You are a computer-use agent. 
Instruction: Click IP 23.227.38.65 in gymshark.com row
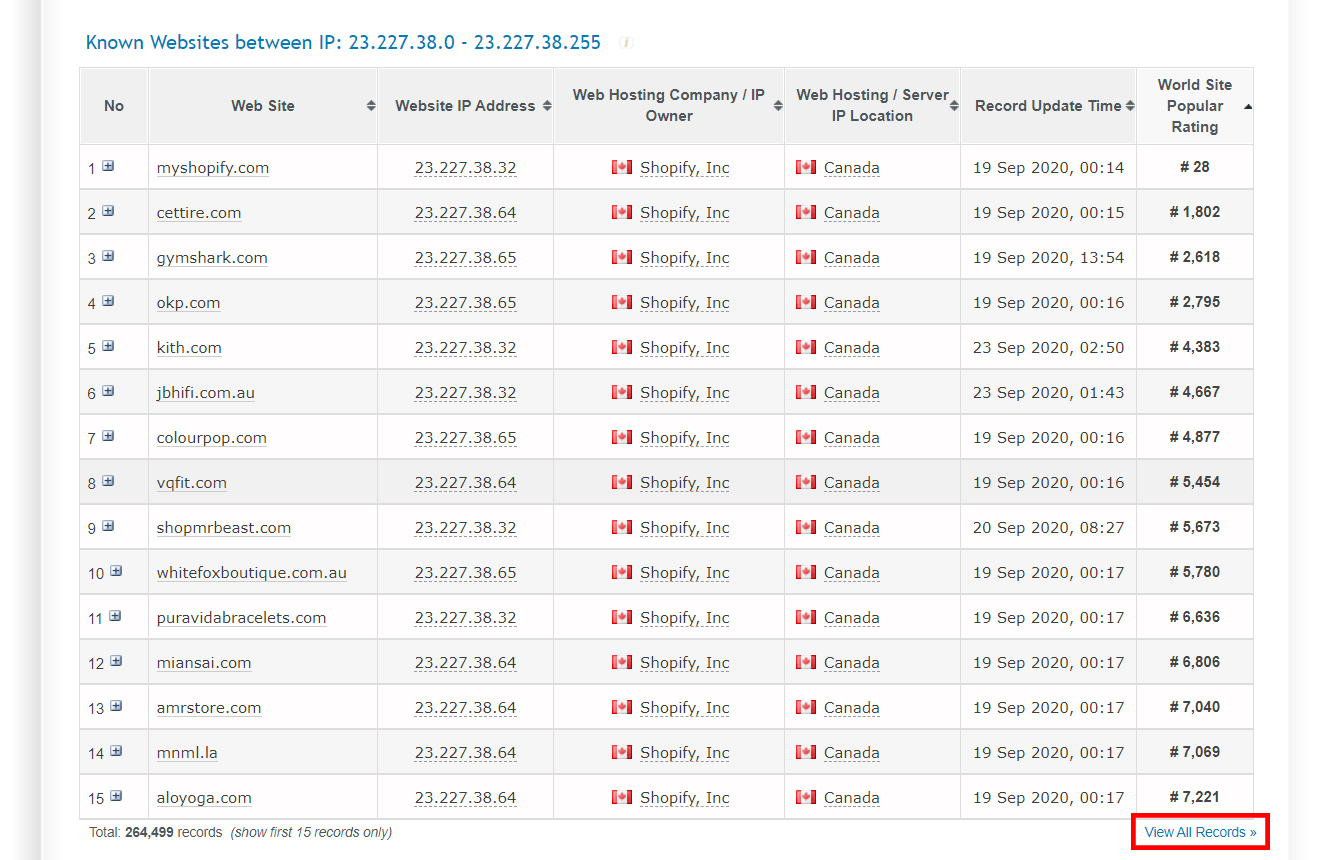pyautogui.click(x=466, y=258)
